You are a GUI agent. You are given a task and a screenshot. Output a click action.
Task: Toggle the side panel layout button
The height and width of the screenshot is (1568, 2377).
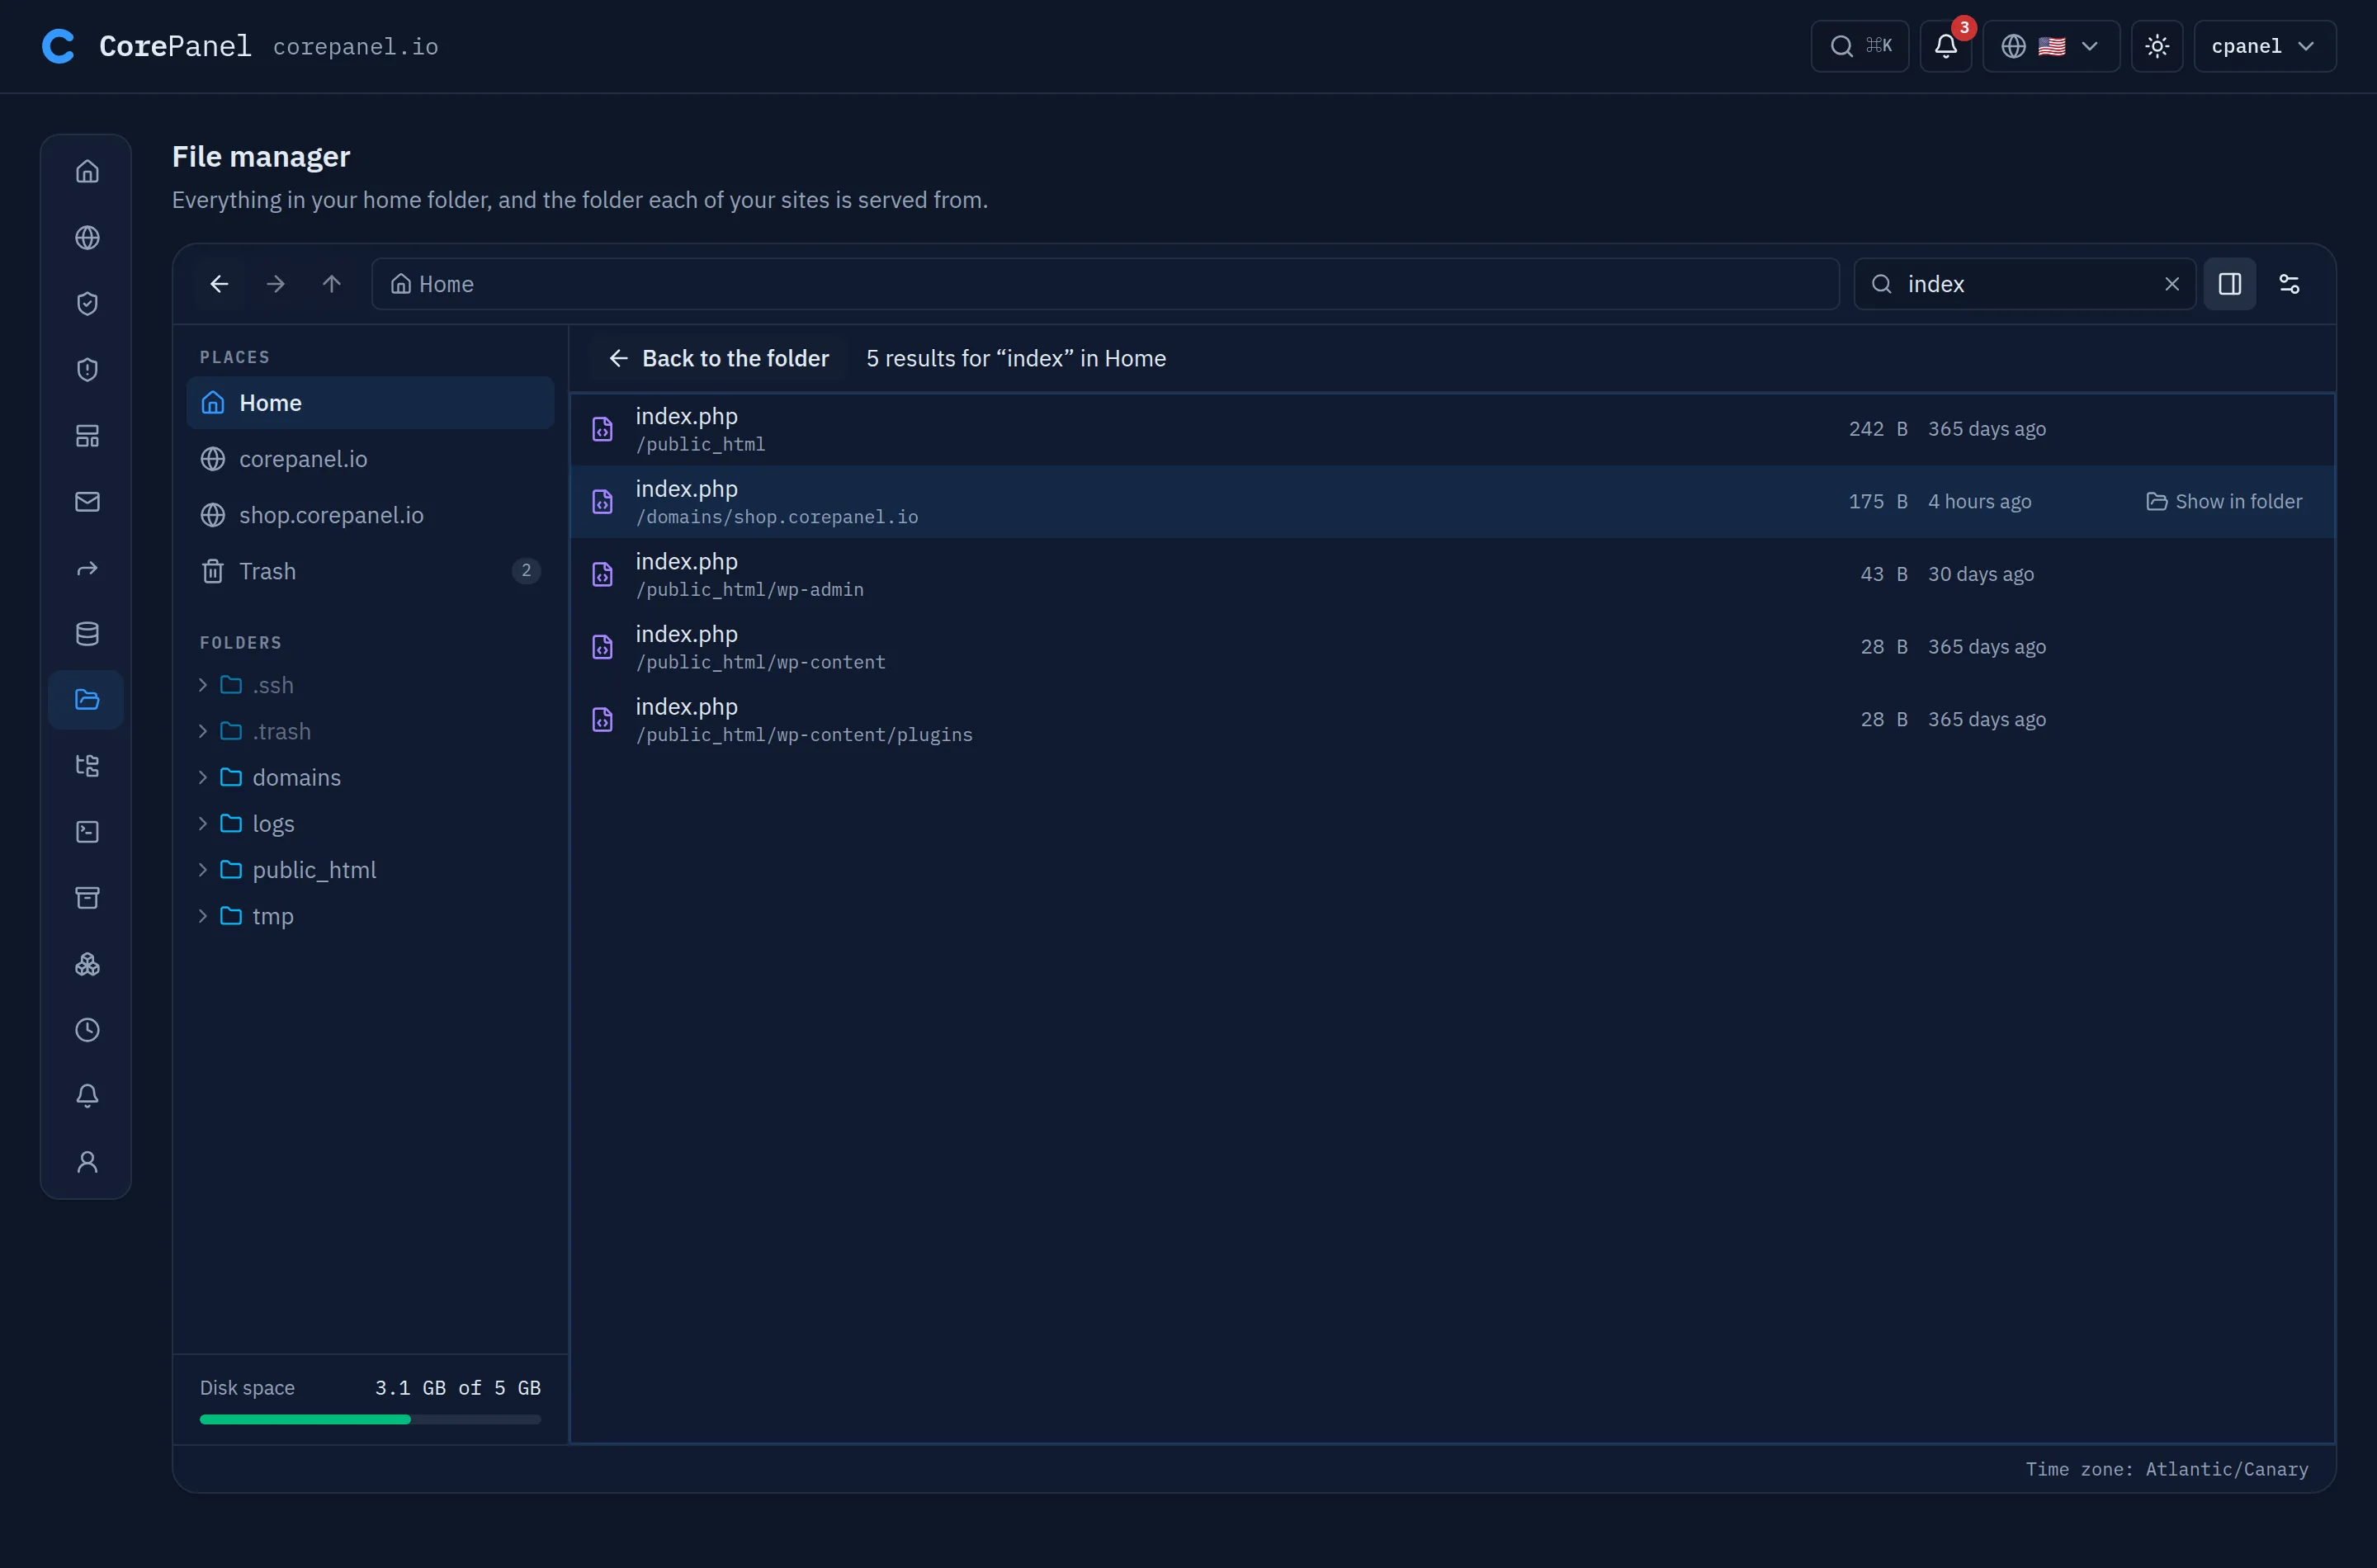(x=2229, y=284)
